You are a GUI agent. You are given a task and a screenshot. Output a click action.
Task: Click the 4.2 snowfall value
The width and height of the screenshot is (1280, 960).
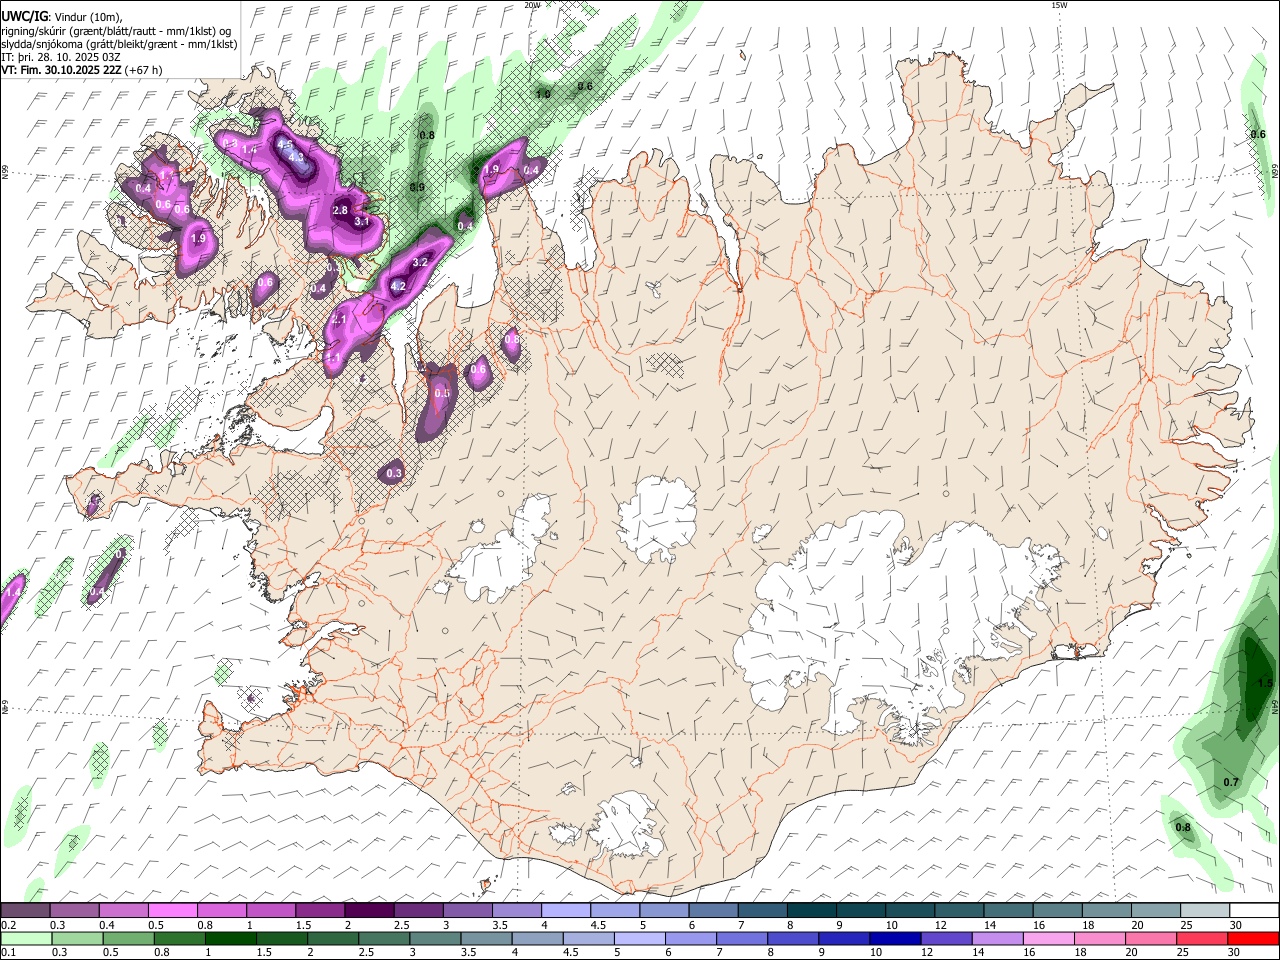pyautogui.click(x=398, y=286)
